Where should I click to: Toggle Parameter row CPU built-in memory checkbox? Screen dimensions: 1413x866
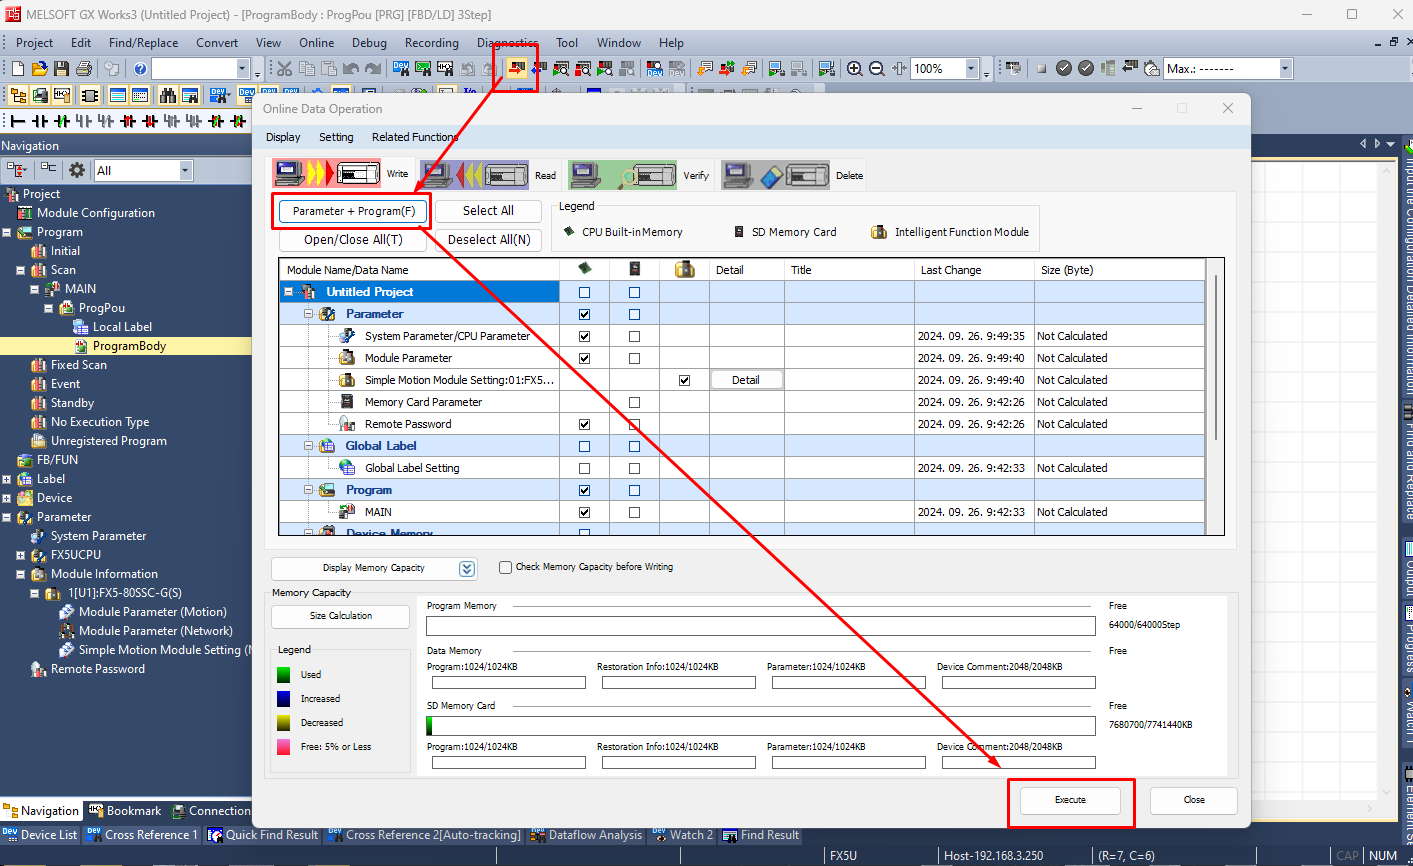coord(585,314)
